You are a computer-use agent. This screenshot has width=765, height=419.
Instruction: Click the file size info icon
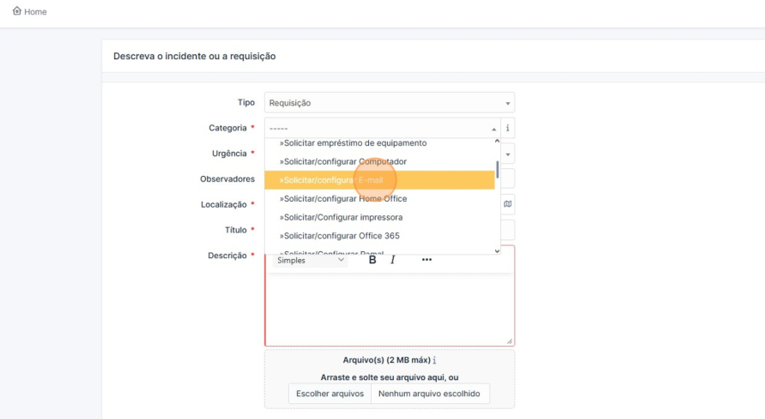pos(434,360)
